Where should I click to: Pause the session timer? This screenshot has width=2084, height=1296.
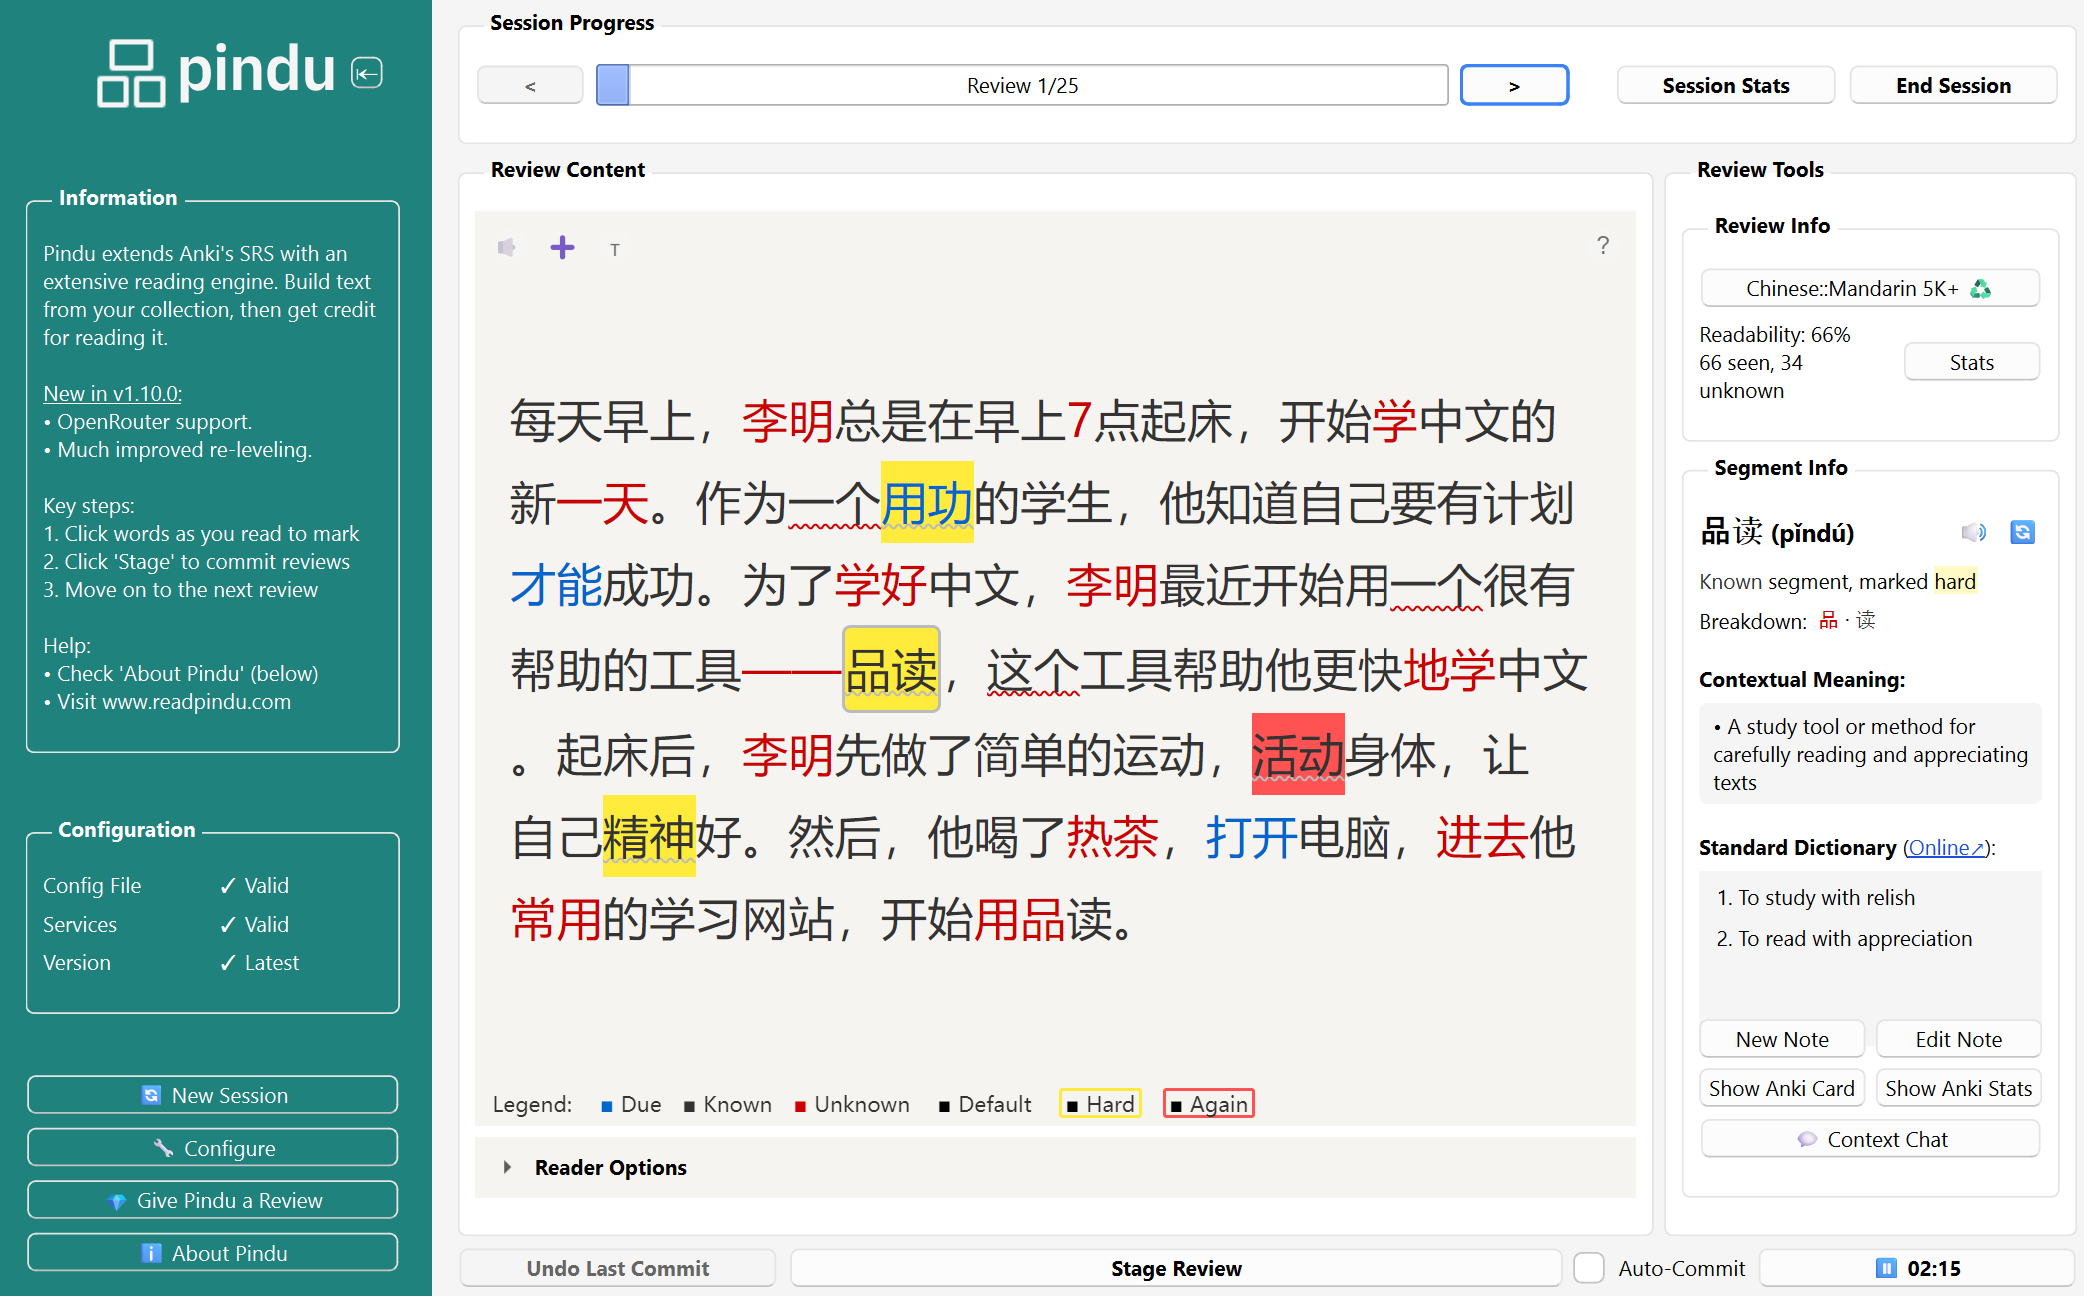click(1886, 1268)
